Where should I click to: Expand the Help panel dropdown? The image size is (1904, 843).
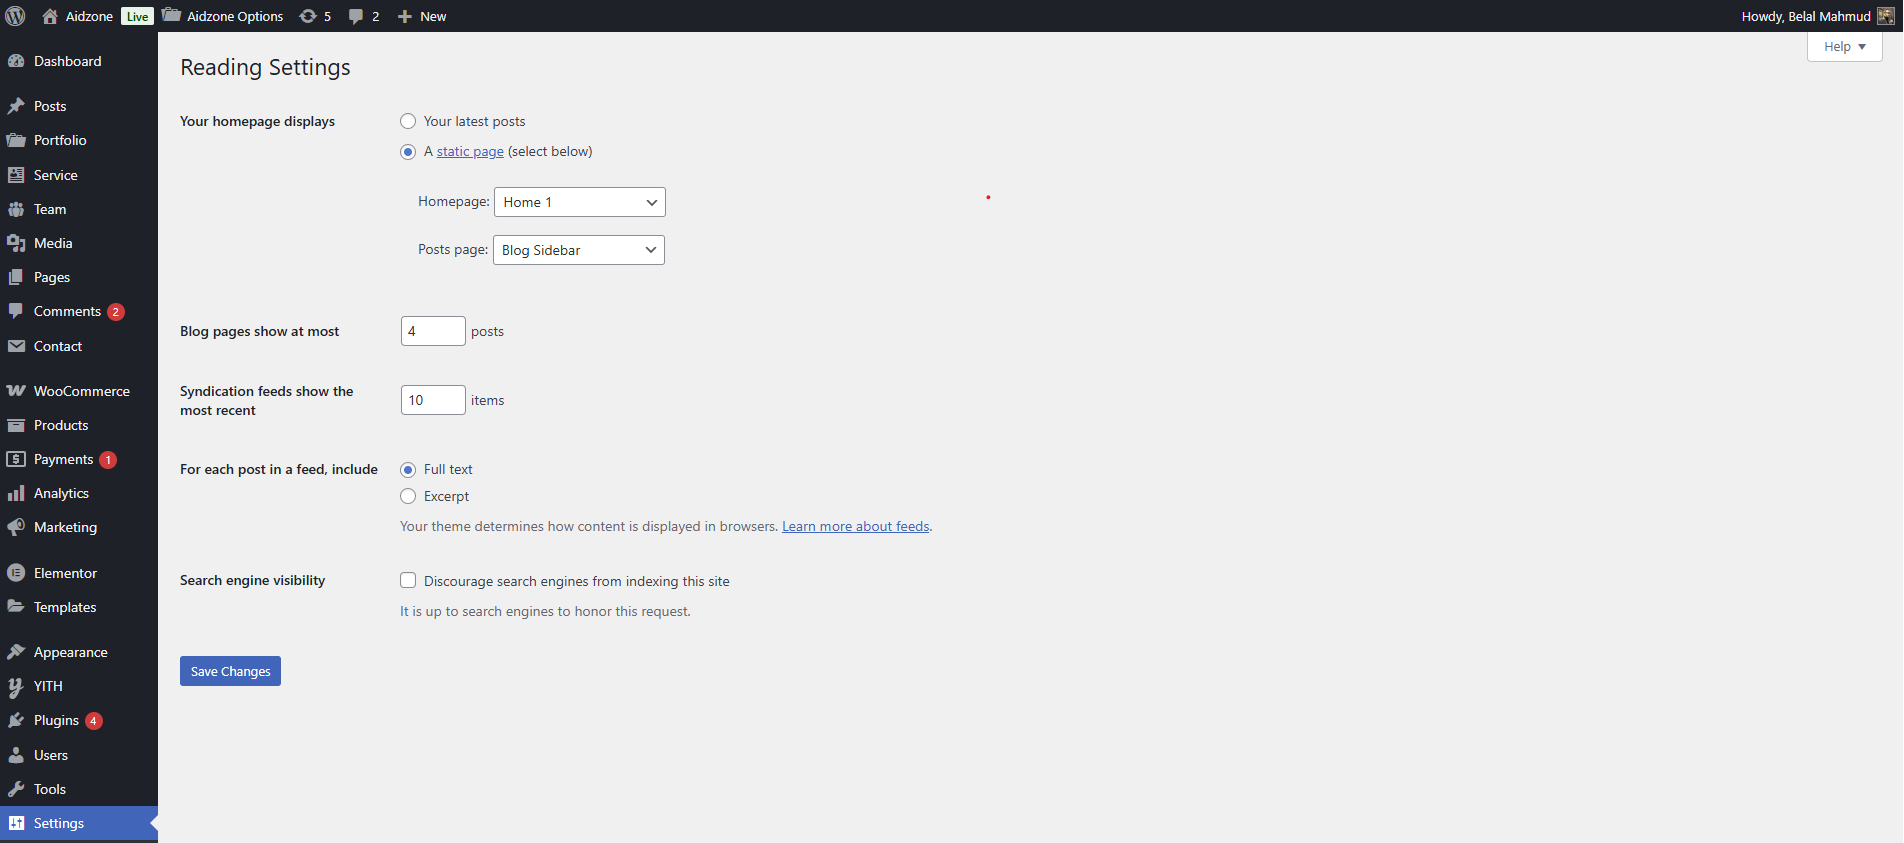click(x=1844, y=47)
